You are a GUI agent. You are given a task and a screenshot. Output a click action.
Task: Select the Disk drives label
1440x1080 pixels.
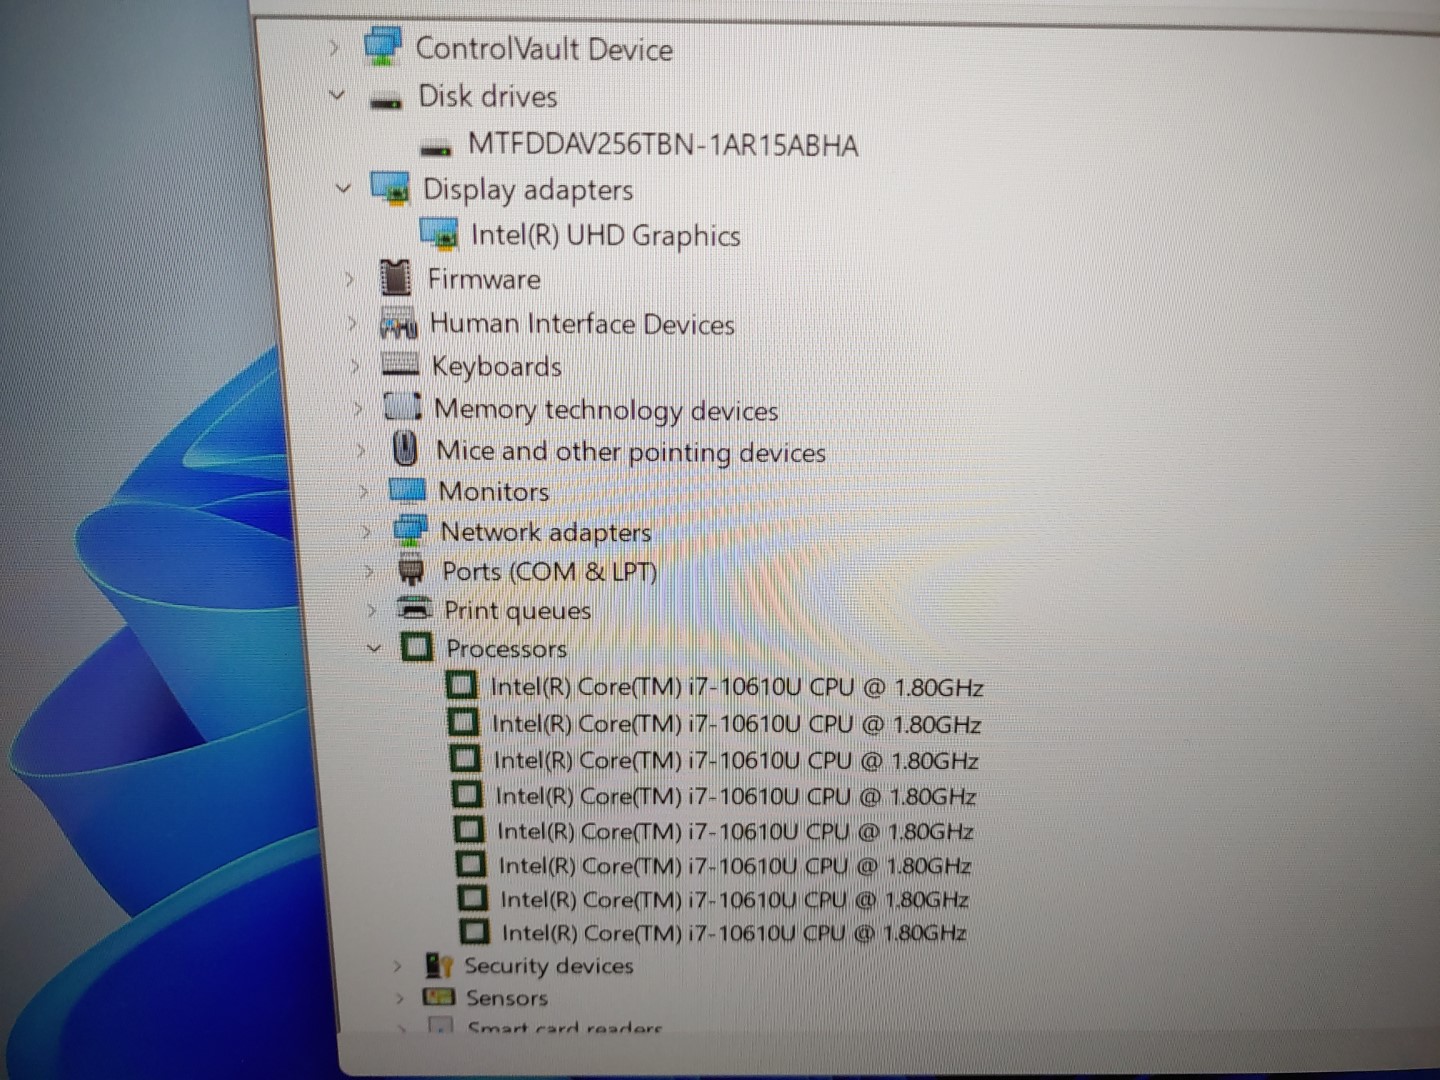tap(488, 96)
